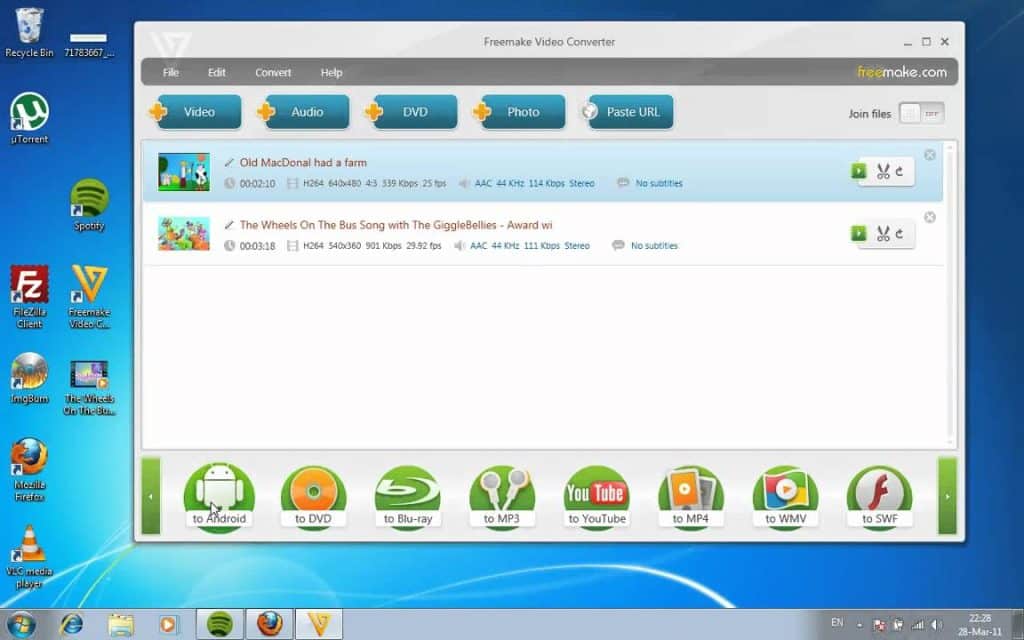This screenshot has width=1024, height=640.
Task: Open The Wheels On The Bus desktop file
Action: pyautogui.click(x=89, y=387)
